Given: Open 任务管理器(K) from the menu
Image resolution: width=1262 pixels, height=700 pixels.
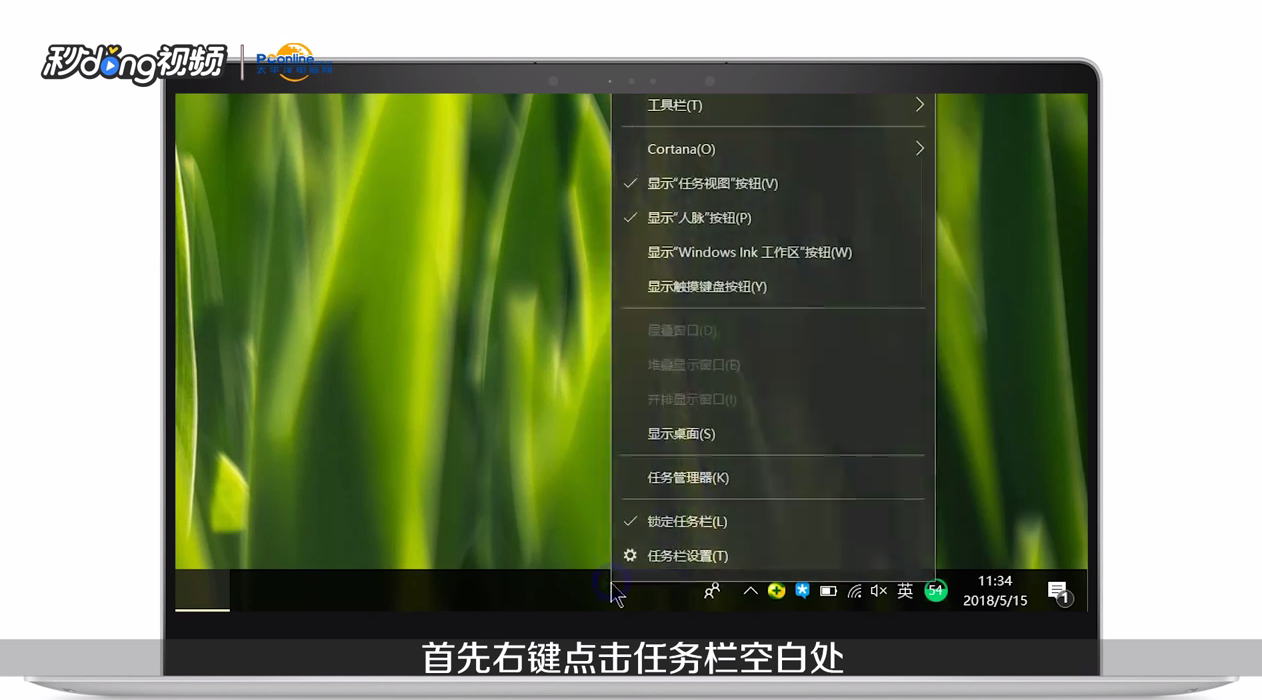Looking at the screenshot, I should (x=773, y=478).
